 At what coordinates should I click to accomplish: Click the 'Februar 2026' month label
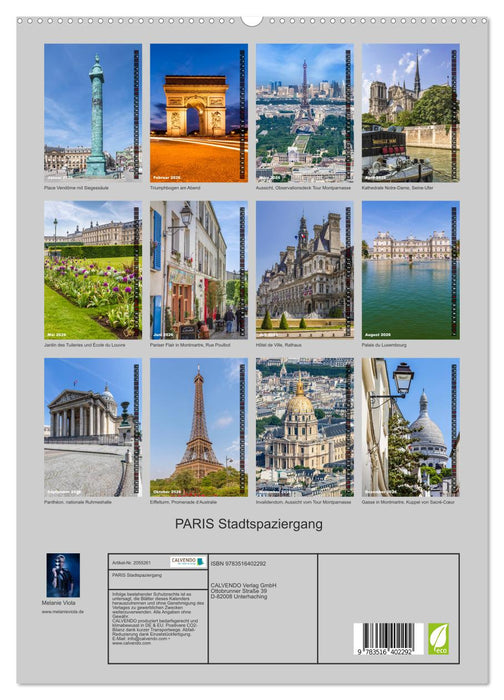[x=167, y=178]
